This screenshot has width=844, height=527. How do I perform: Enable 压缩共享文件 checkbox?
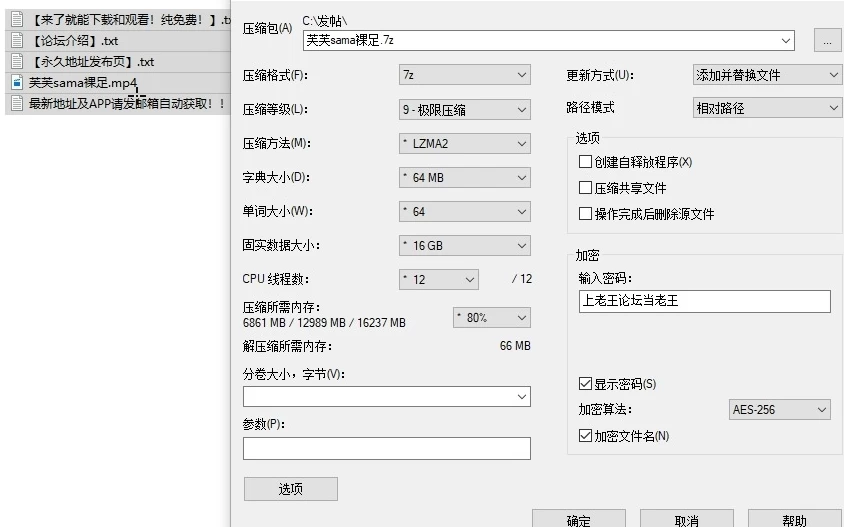(585, 187)
